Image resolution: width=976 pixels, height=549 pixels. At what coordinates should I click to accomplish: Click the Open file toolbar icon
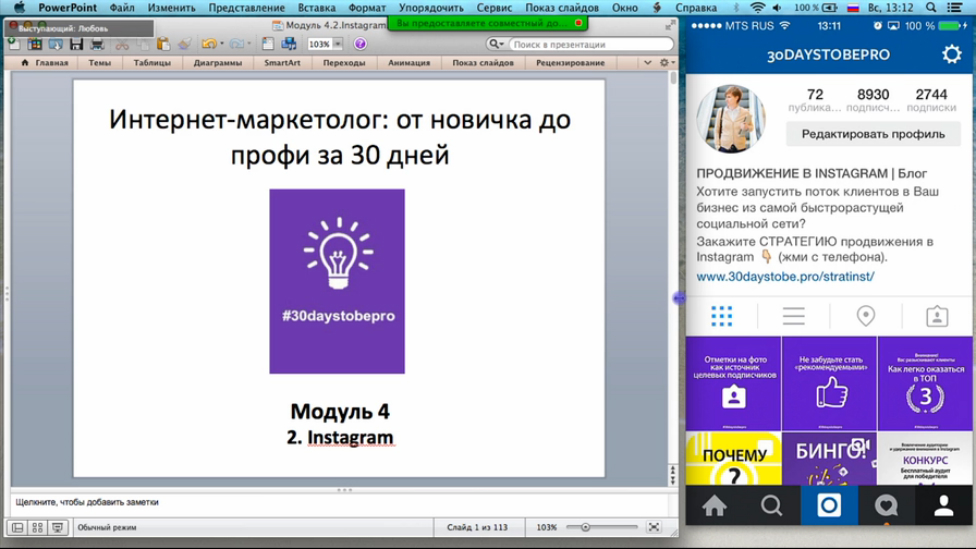click(55, 44)
